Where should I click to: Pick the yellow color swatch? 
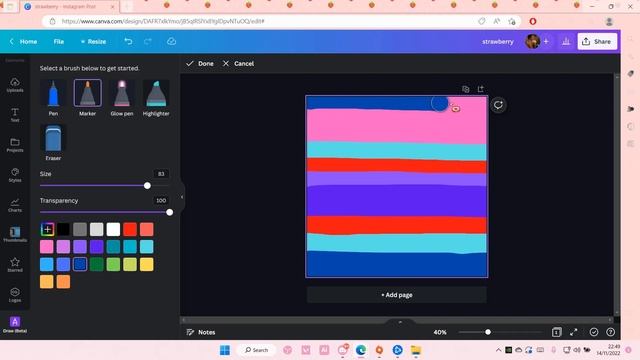(147, 264)
